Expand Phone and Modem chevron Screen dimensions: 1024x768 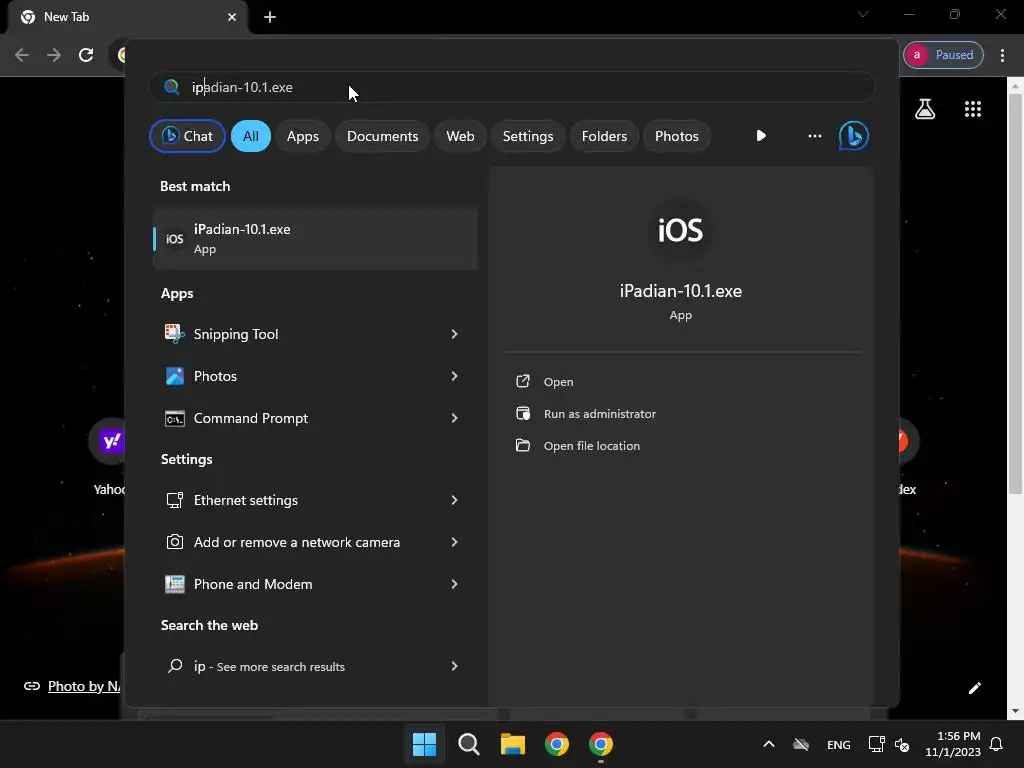pos(455,584)
